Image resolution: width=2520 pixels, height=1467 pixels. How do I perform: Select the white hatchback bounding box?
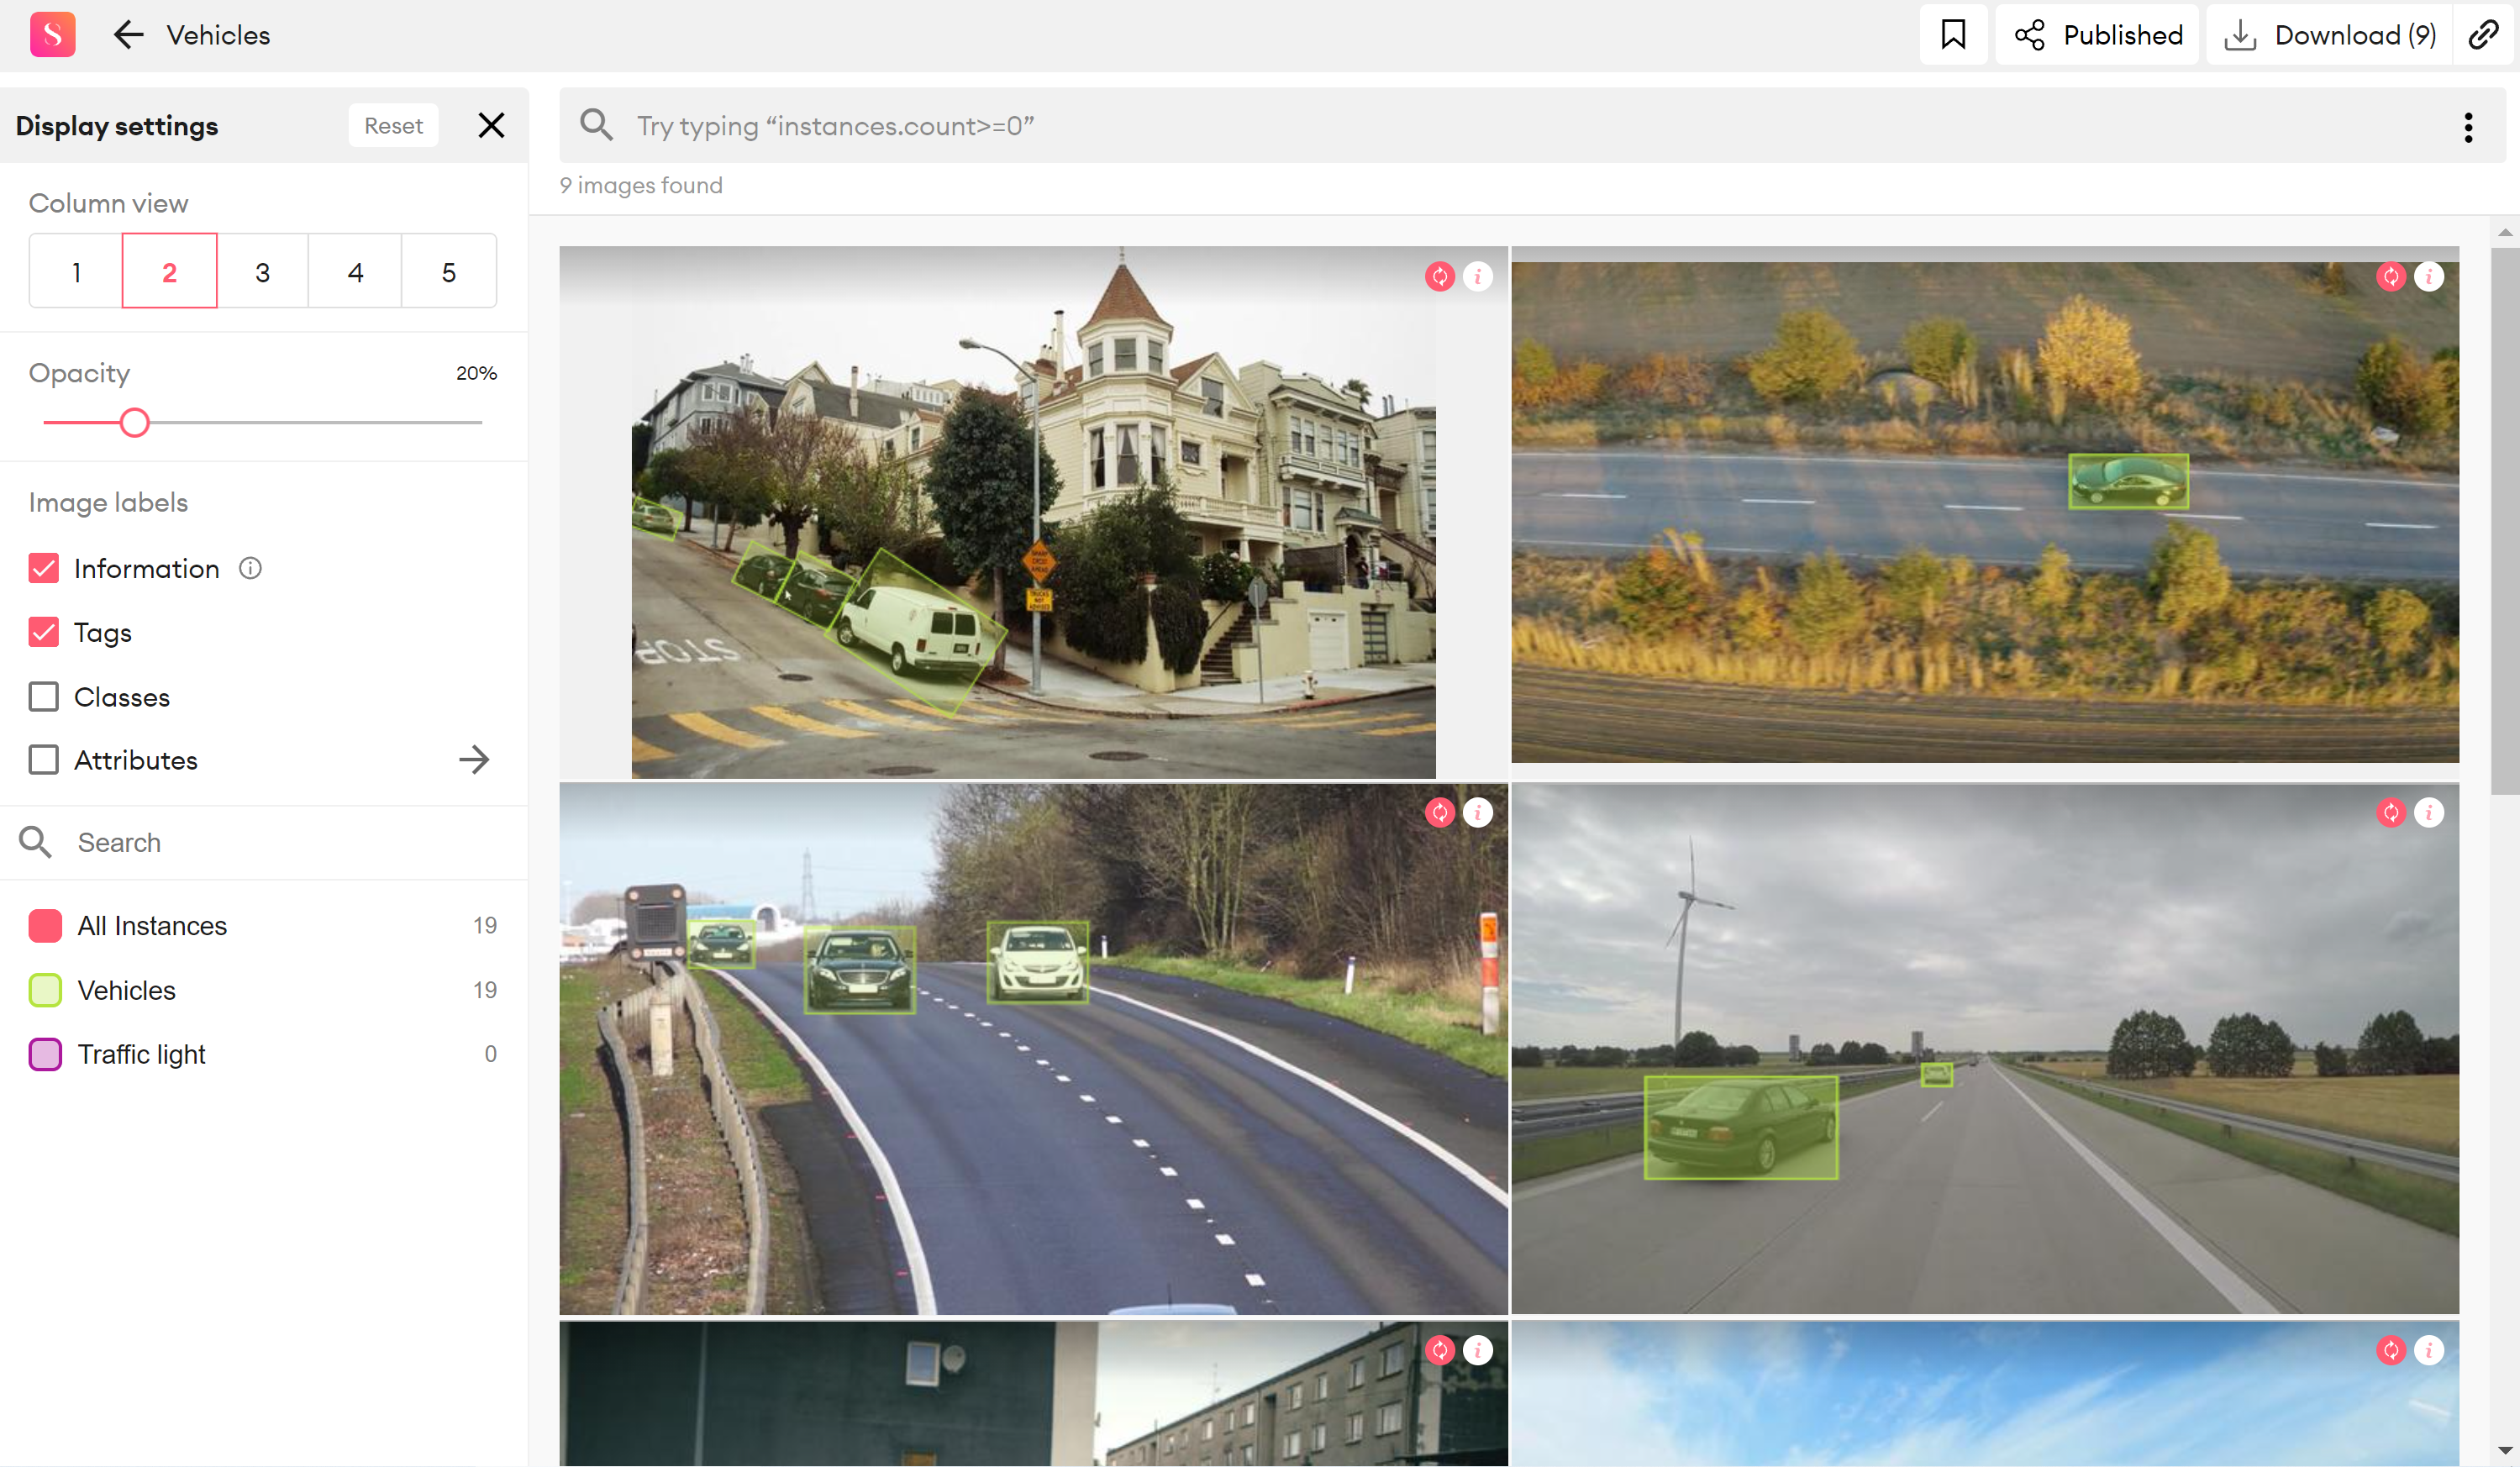coord(1038,962)
